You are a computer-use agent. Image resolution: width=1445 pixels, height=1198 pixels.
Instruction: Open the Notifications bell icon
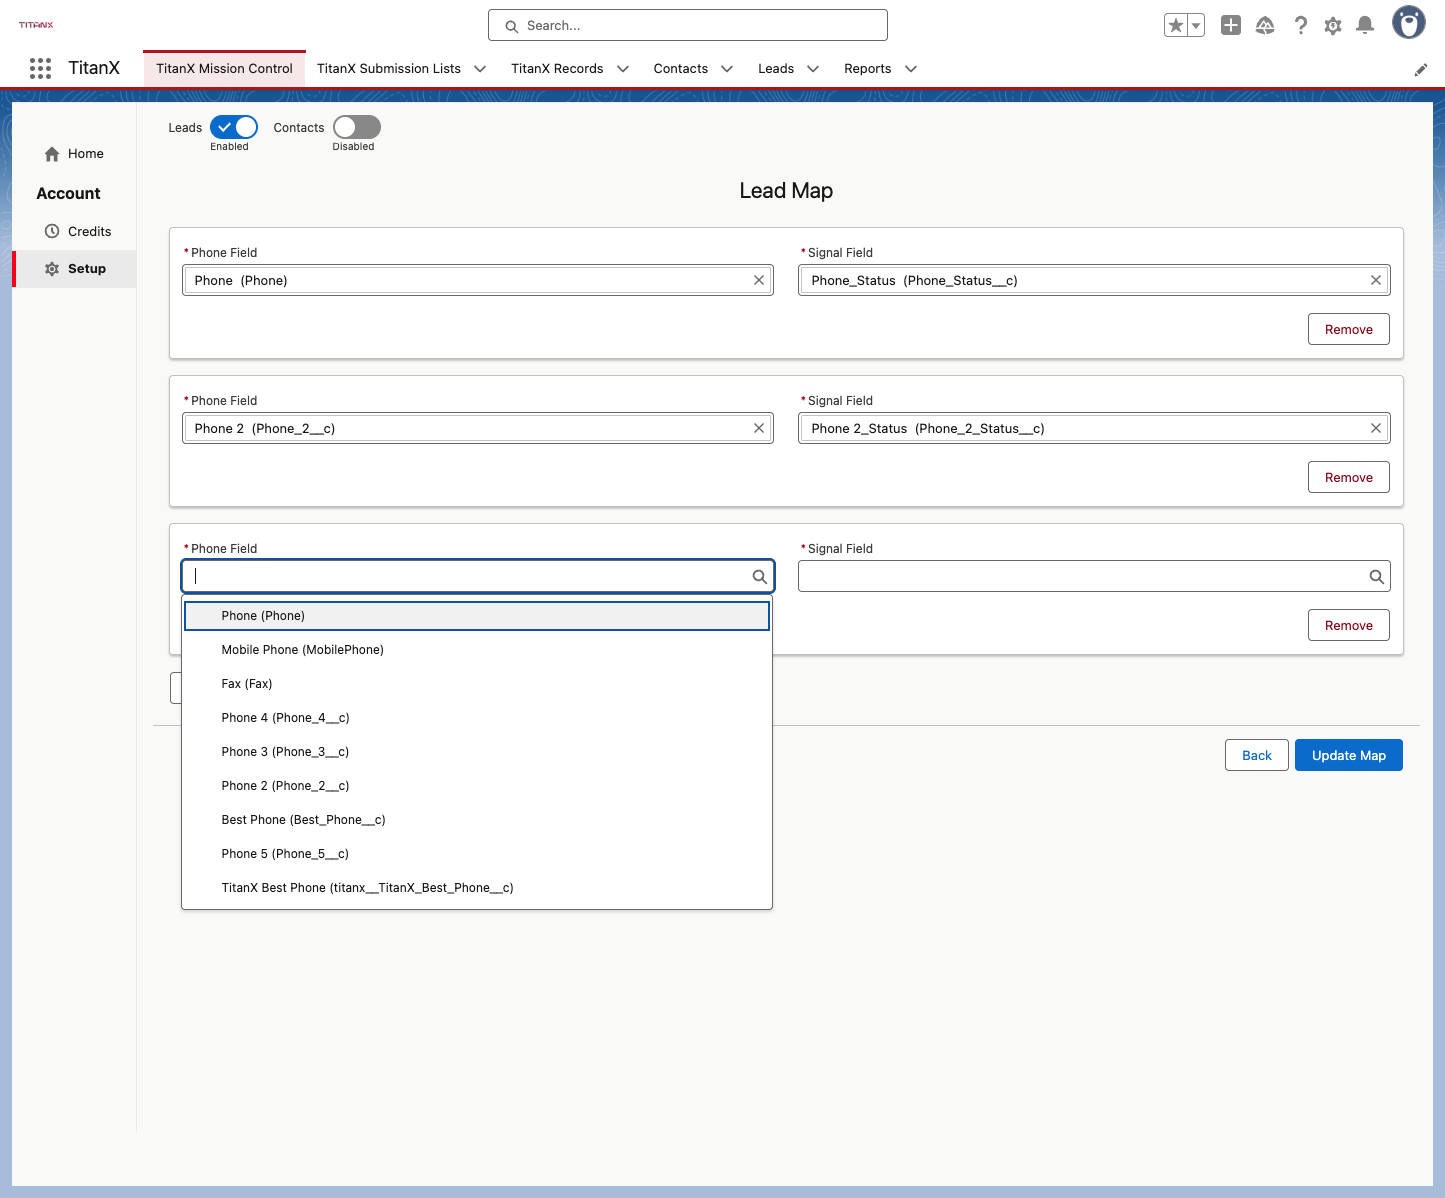coord(1365,25)
